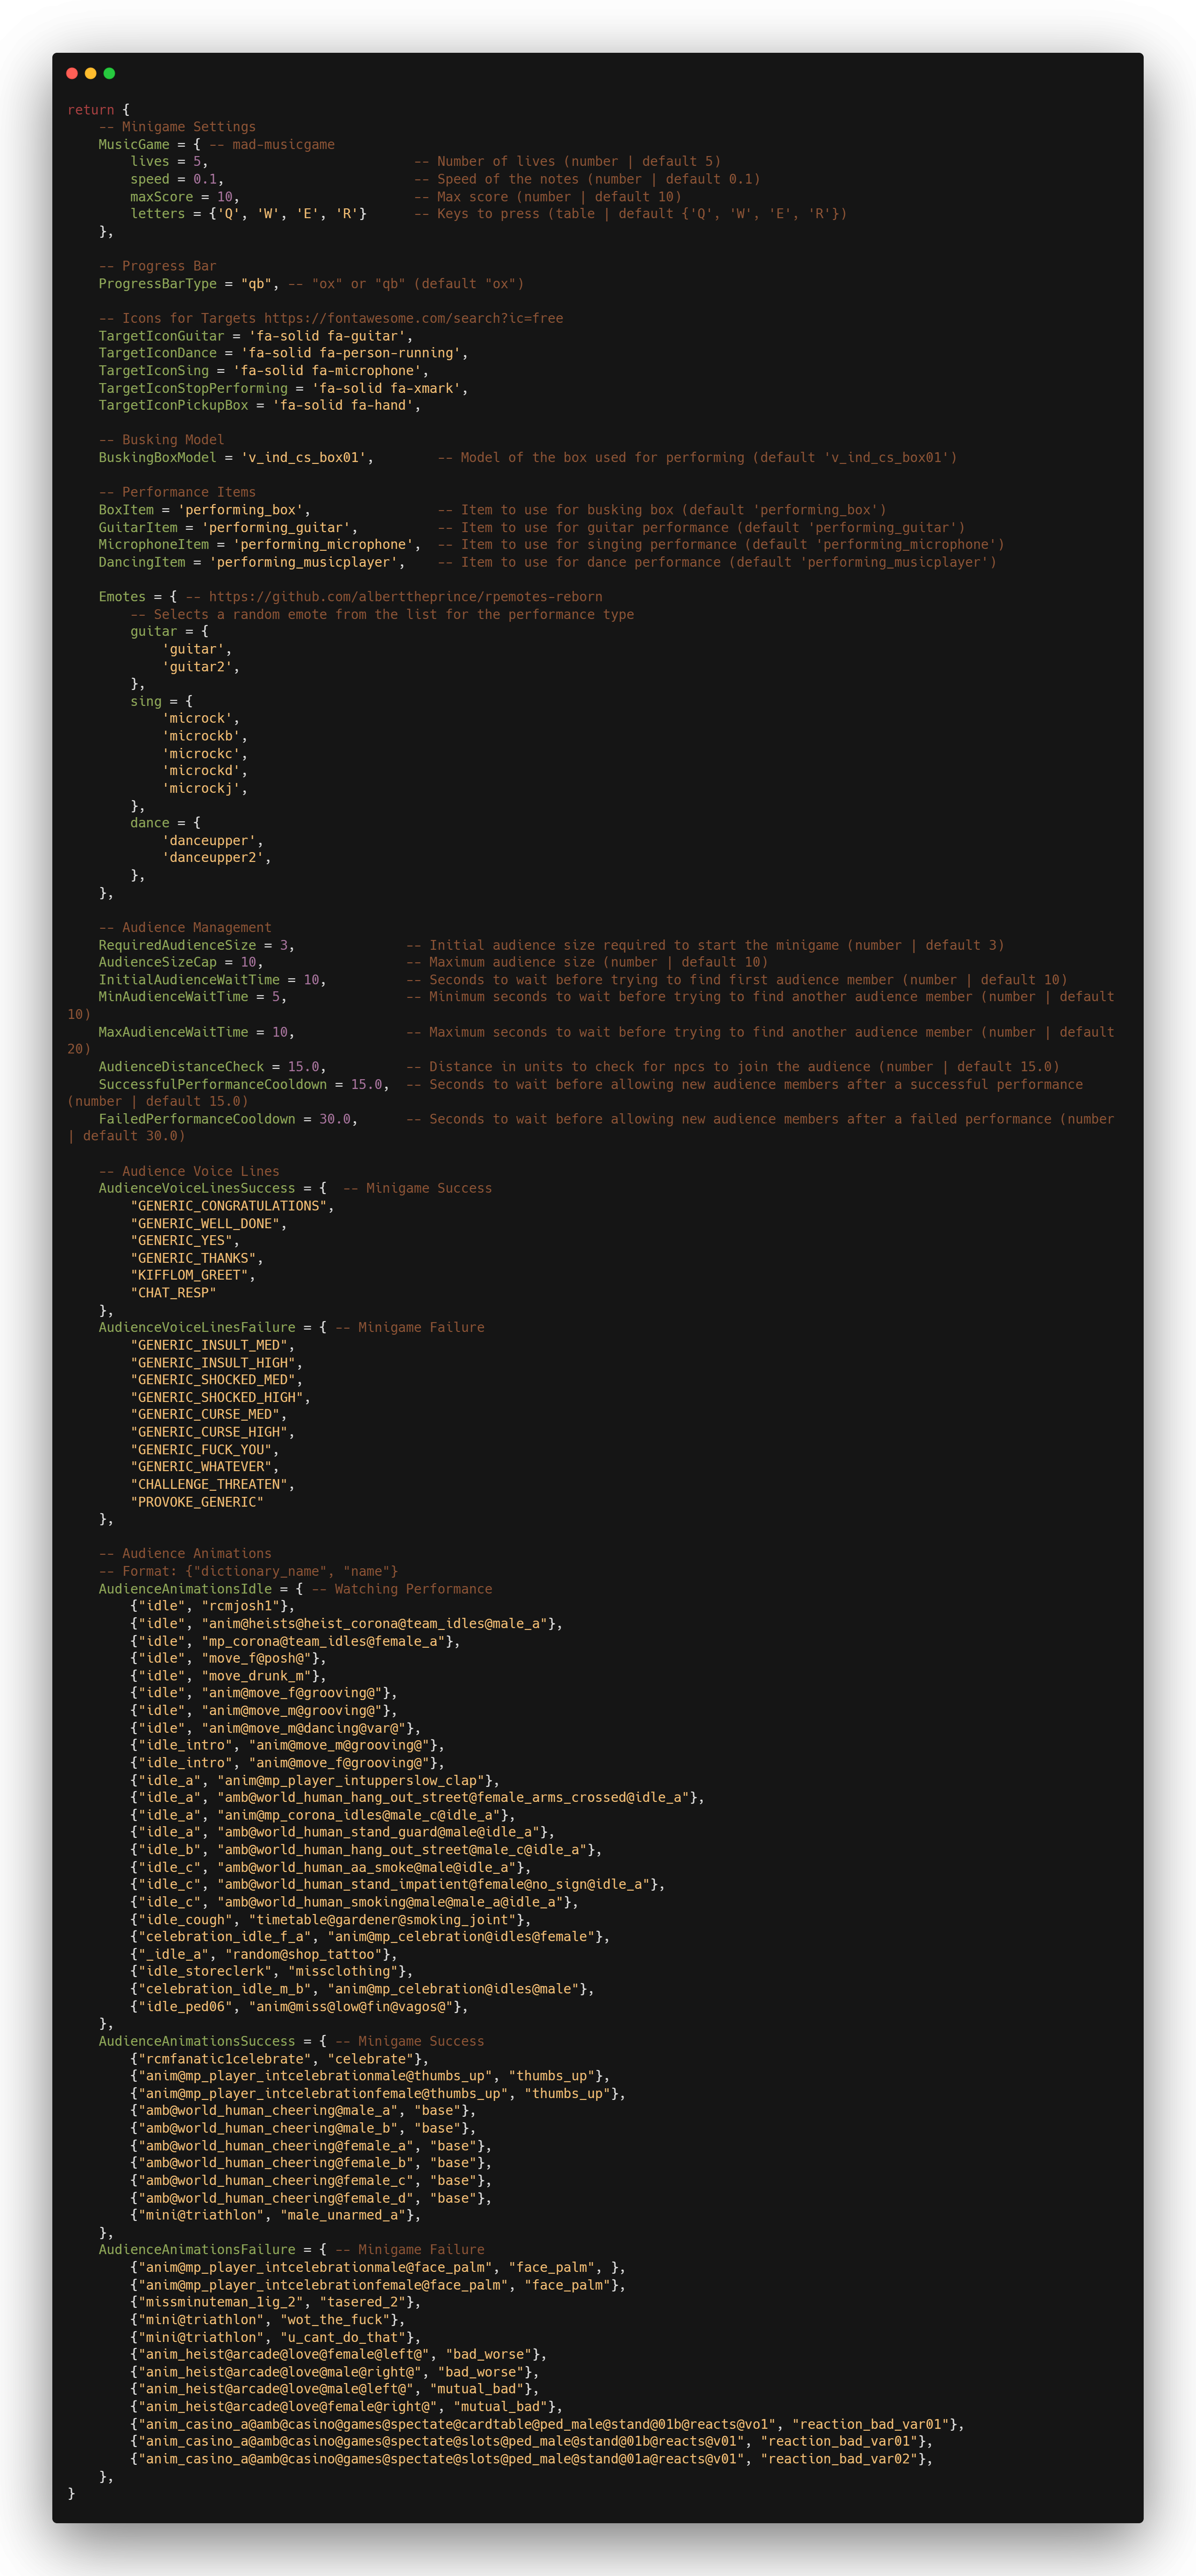Click the yellow minimize window dot
This screenshot has height=2576, width=1196.
[91, 73]
